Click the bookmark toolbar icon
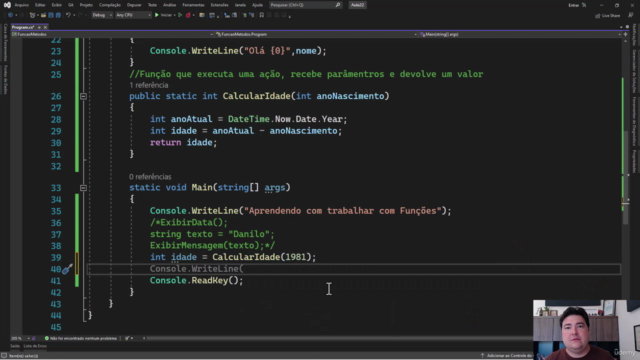640x360 pixels. tap(262, 15)
